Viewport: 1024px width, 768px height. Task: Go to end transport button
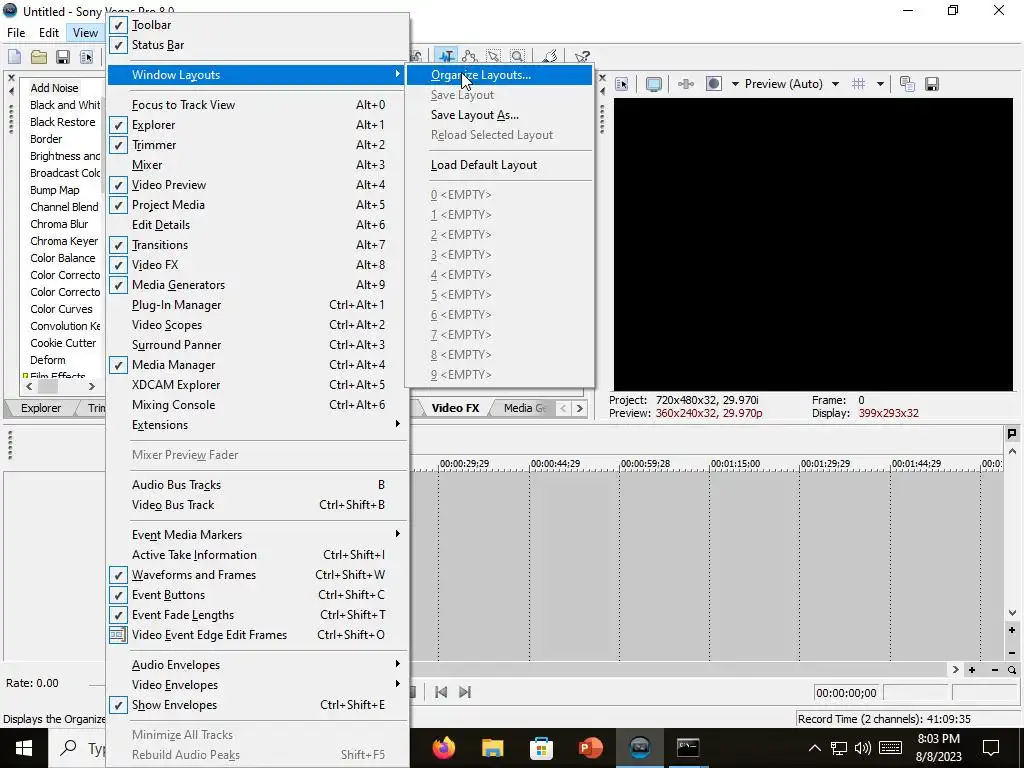[x=465, y=692]
